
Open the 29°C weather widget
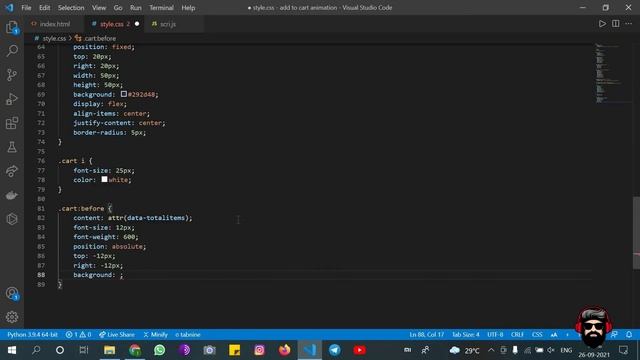(x=464, y=350)
